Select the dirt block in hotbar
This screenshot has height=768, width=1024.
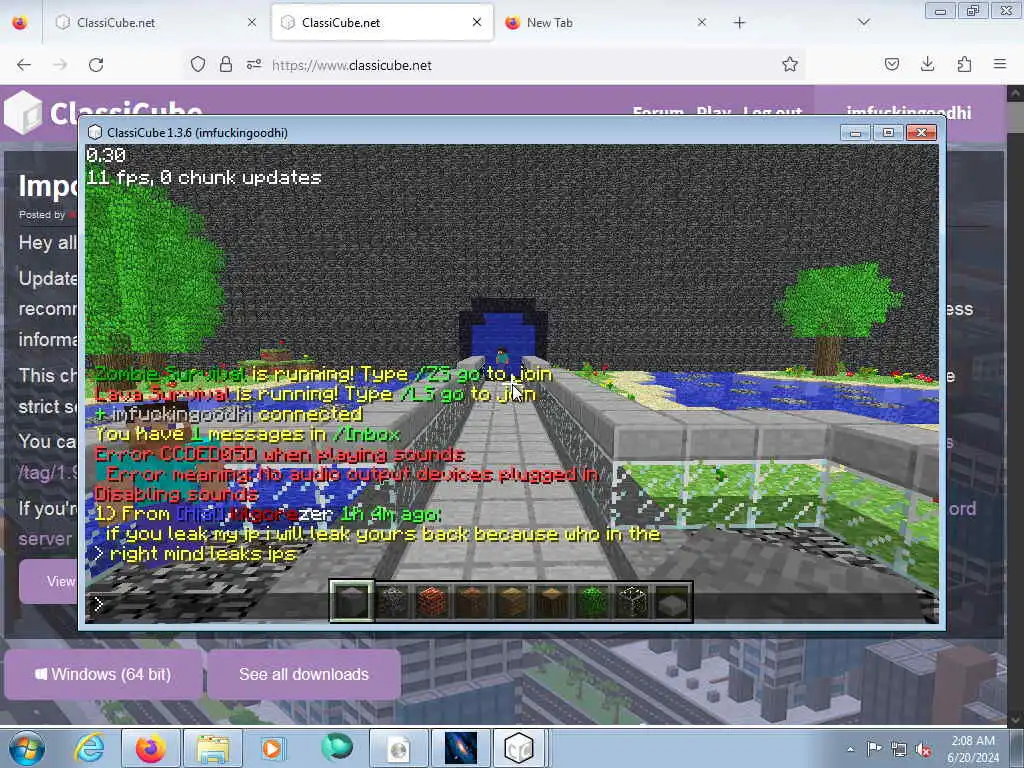pos(472,601)
